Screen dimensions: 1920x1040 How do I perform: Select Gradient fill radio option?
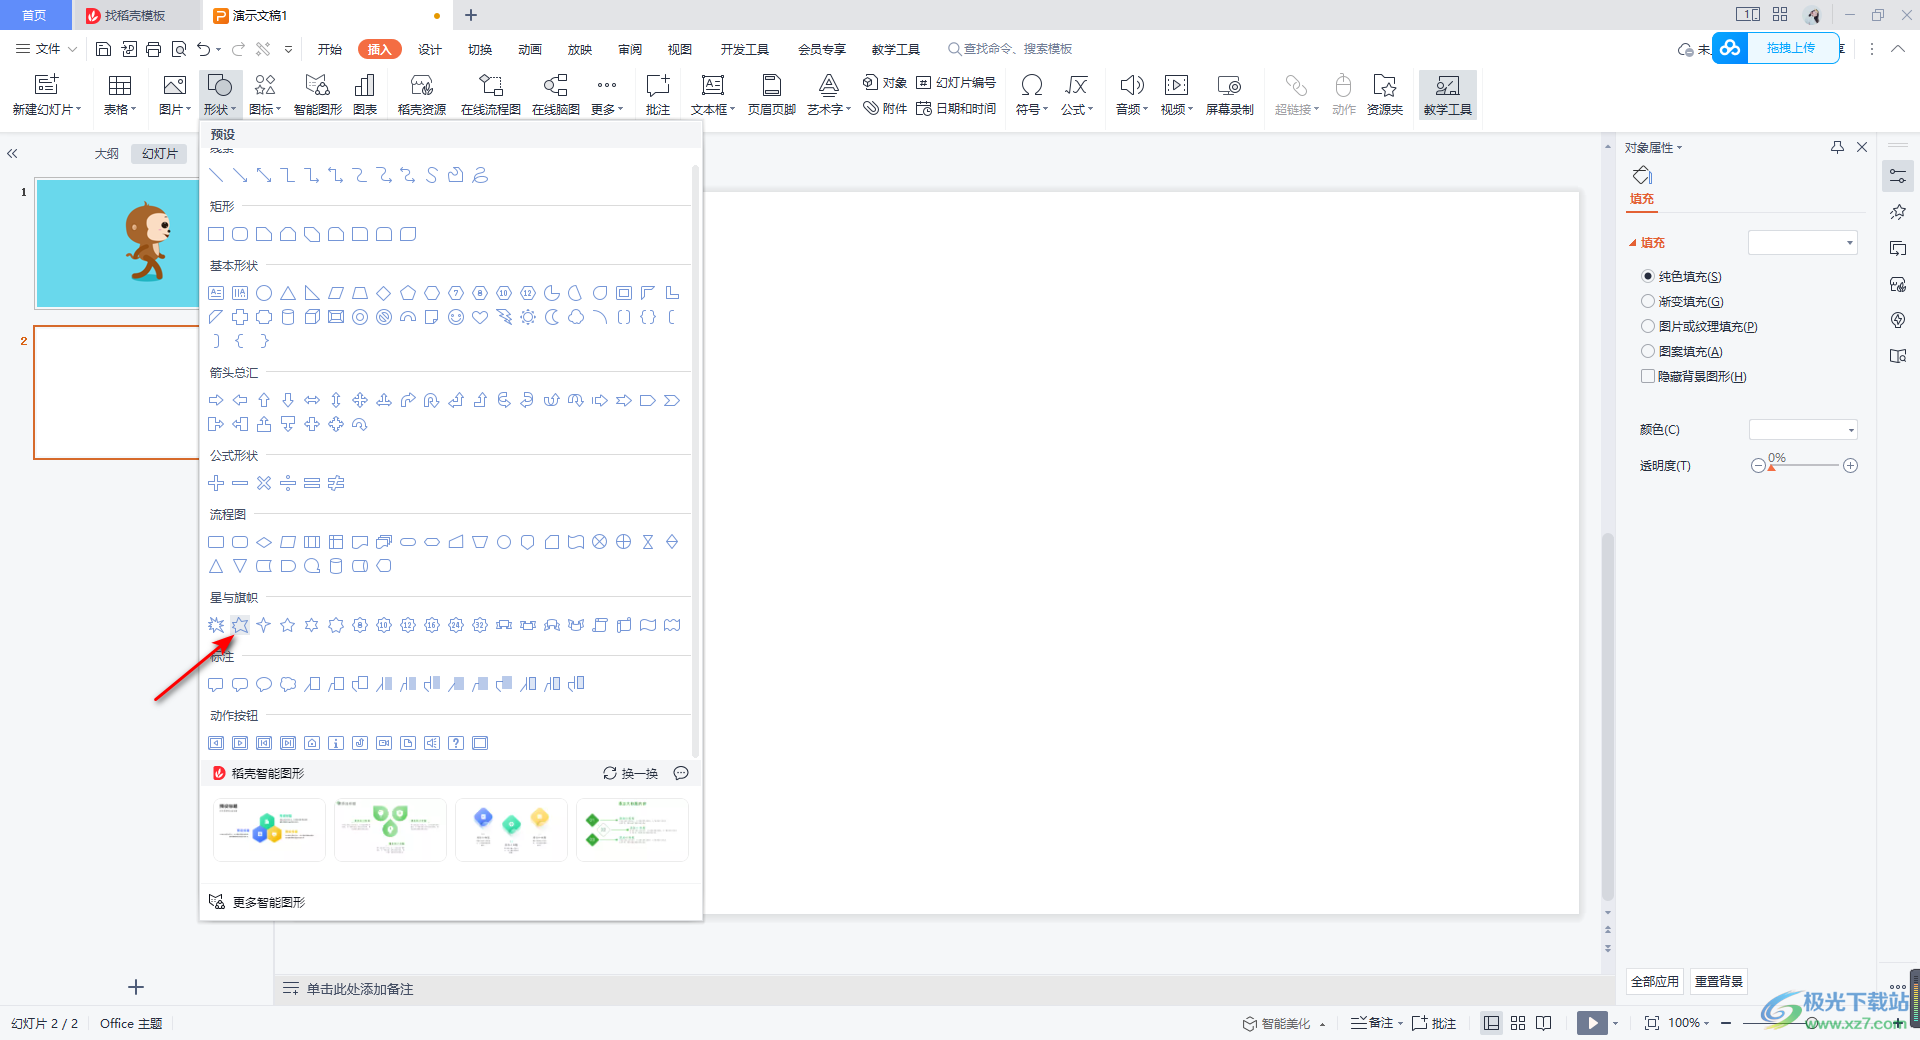pyautogui.click(x=1648, y=301)
